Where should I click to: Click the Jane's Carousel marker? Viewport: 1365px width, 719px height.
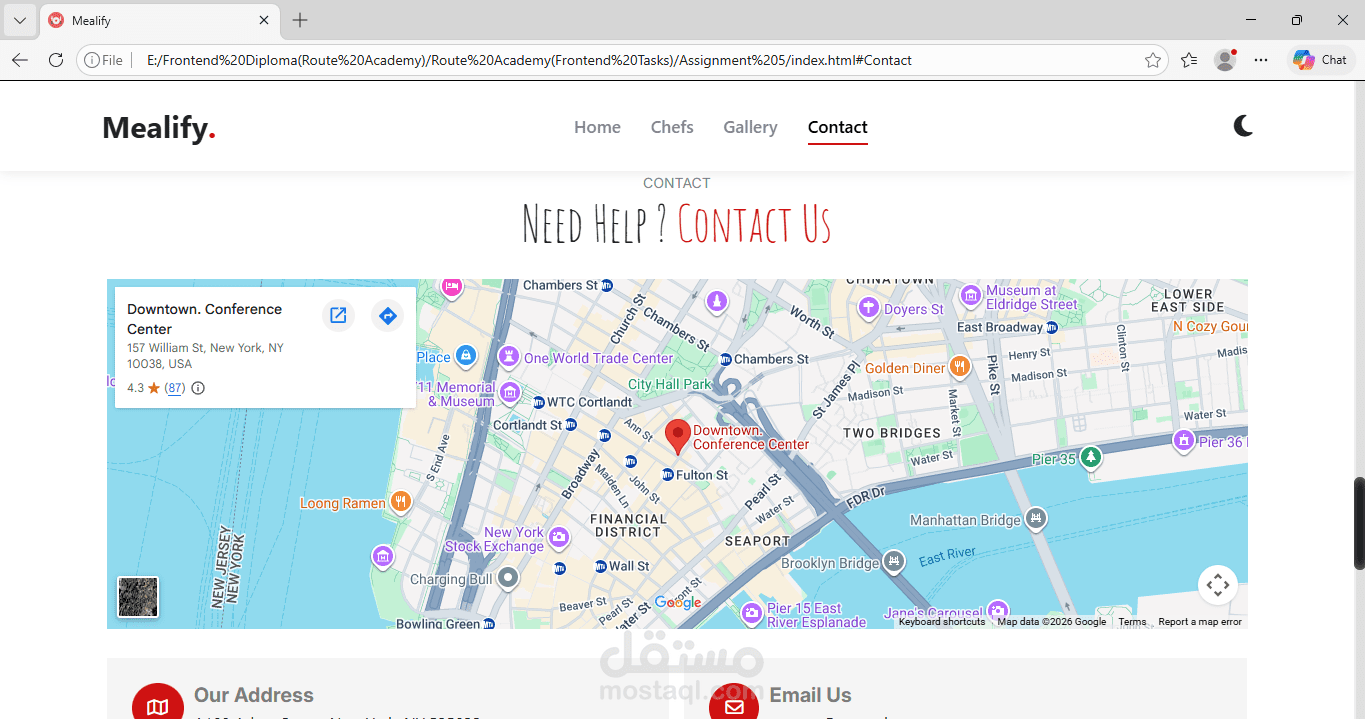[x=997, y=610]
